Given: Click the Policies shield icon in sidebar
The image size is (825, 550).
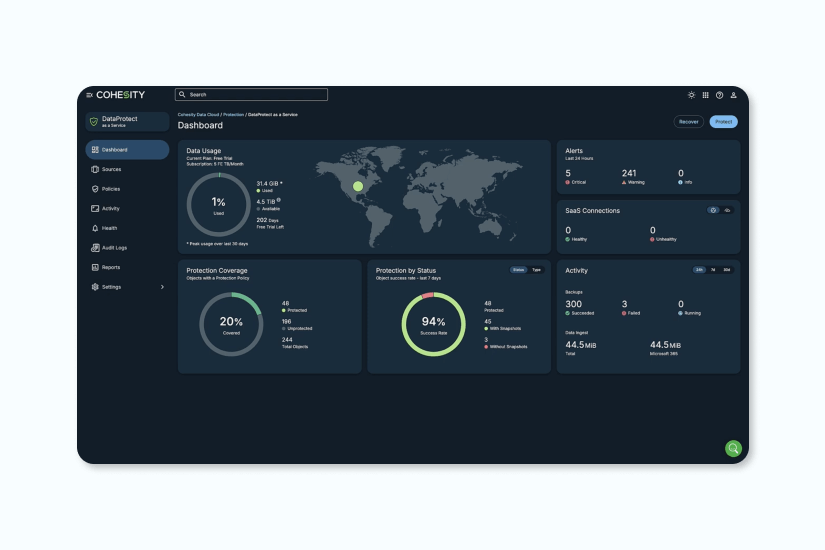Looking at the screenshot, I should (x=95, y=189).
